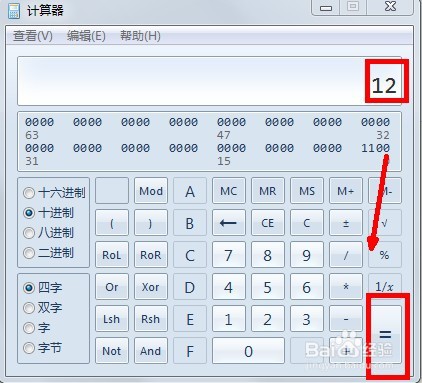
Task: Click the division slash button
Action: pos(346,255)
